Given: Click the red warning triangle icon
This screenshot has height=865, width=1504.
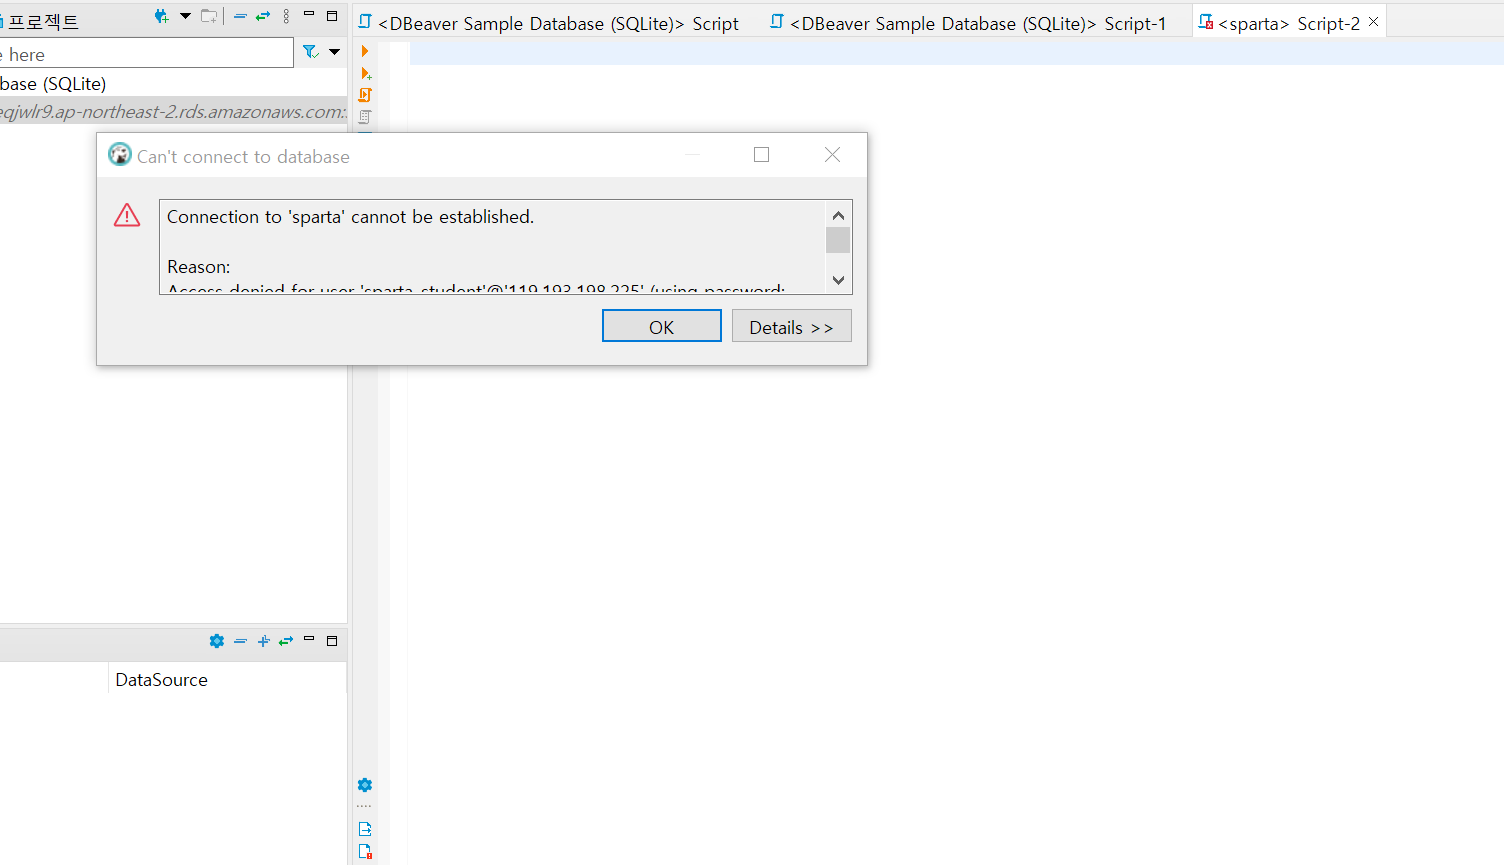Looking at the screenshot, I should (127, 215).
